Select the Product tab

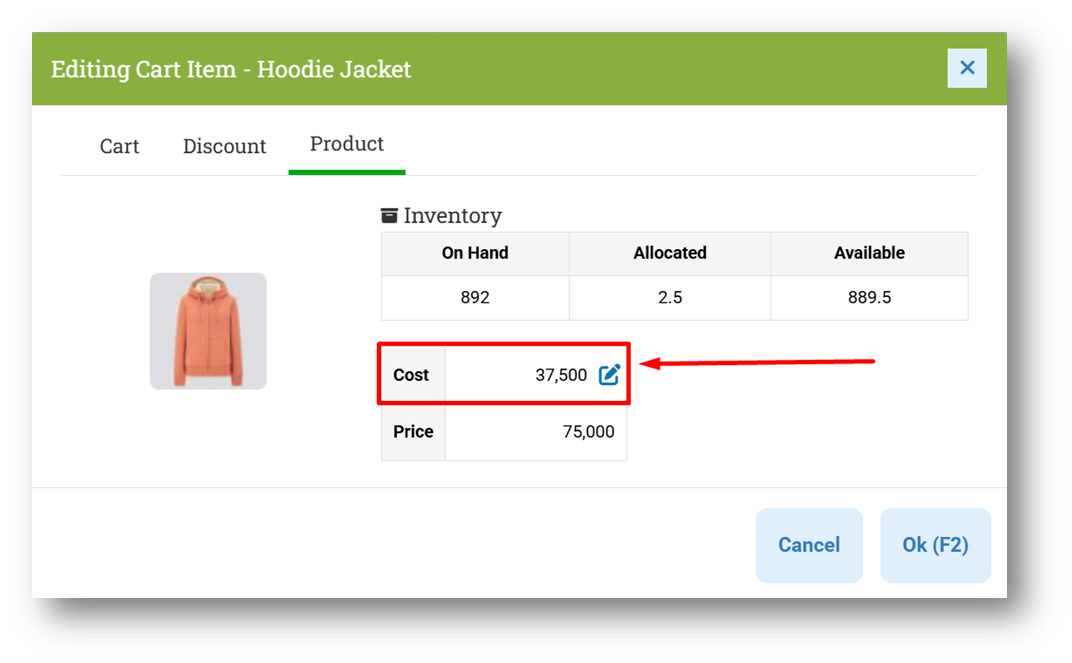[x=347, y=144]
